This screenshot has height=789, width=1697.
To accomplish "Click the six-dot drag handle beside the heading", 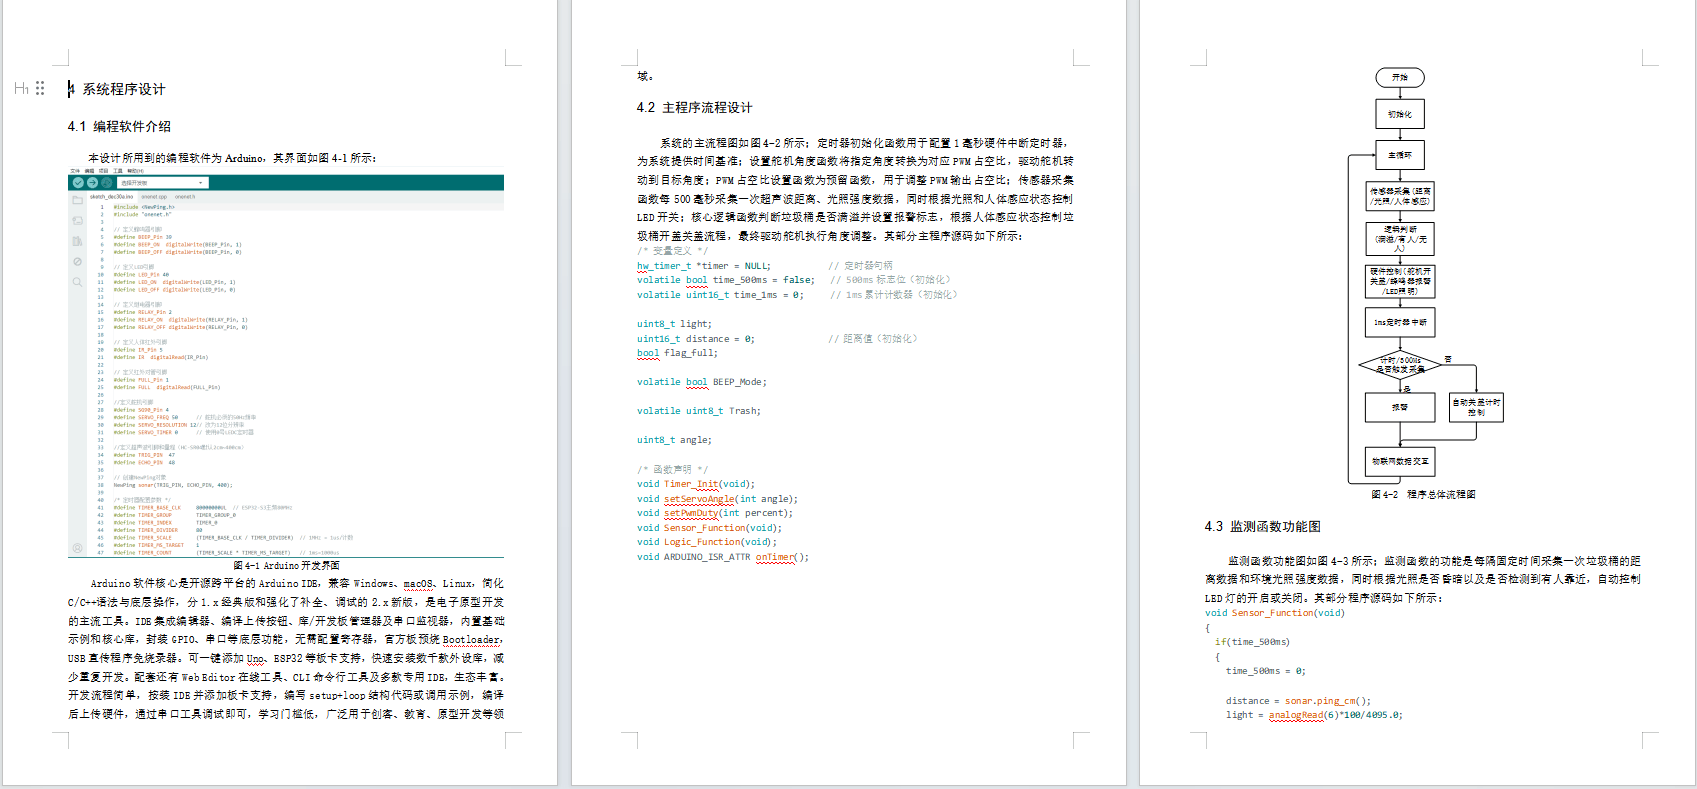I will (40, 88).
